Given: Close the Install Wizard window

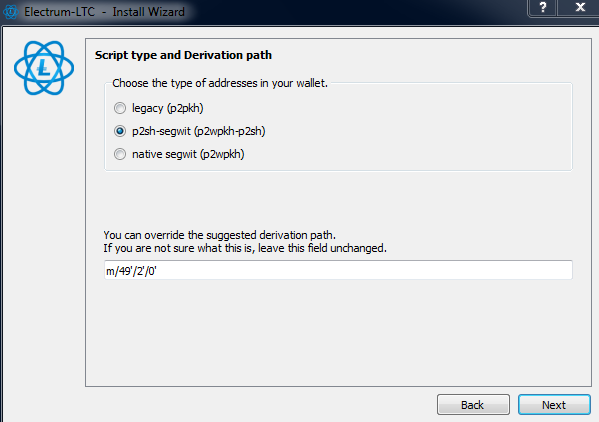Looking at the screenshot, I should tap(580, 7).
